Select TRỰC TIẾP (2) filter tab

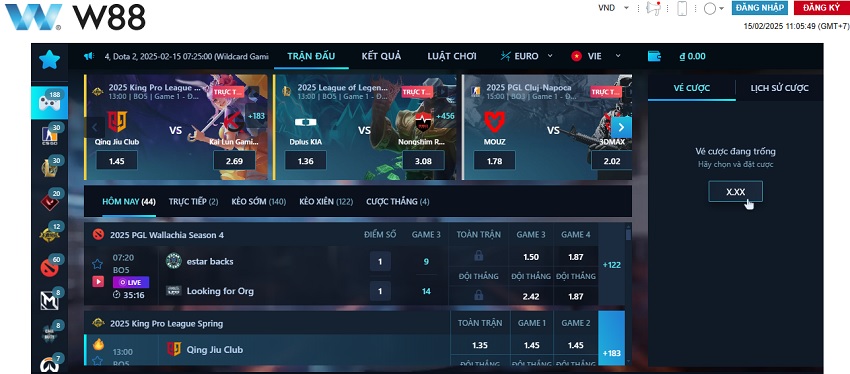(x=193, y=202)
